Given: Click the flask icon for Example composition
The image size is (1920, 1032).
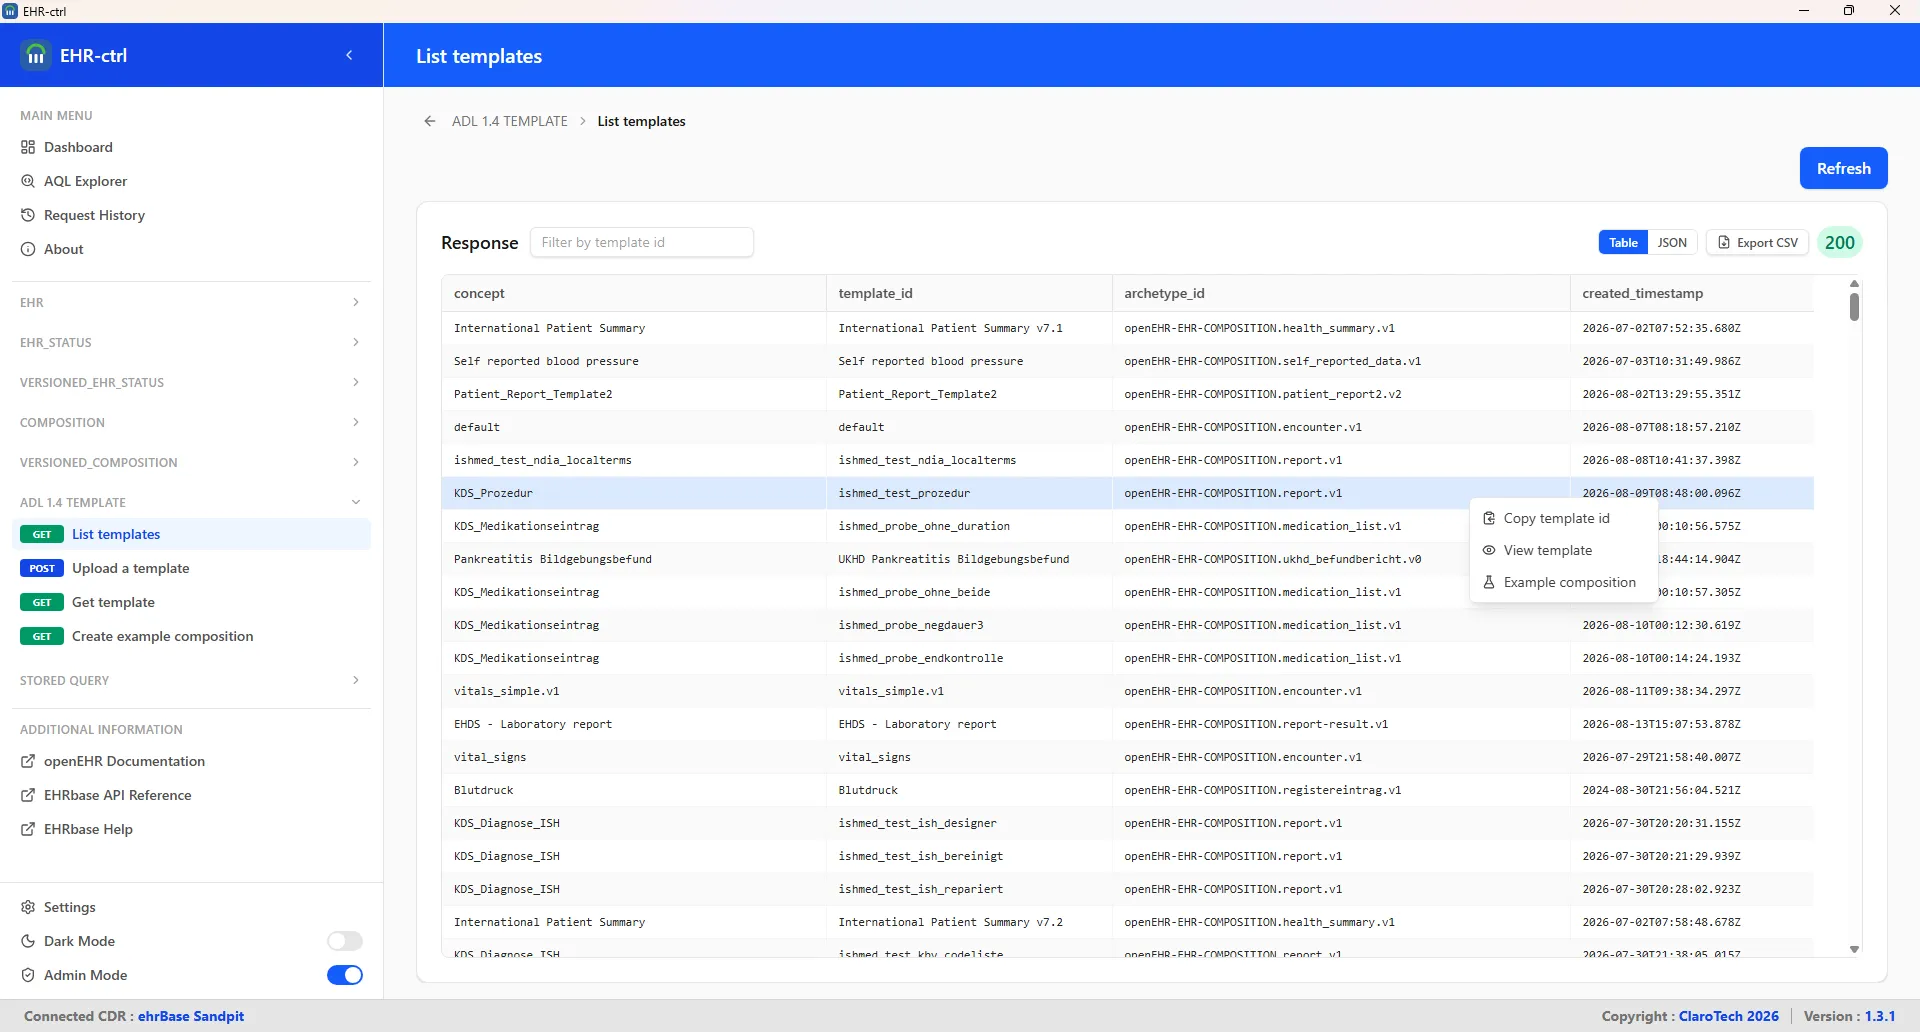Looking at the screenshot, I should point(1489,582).
